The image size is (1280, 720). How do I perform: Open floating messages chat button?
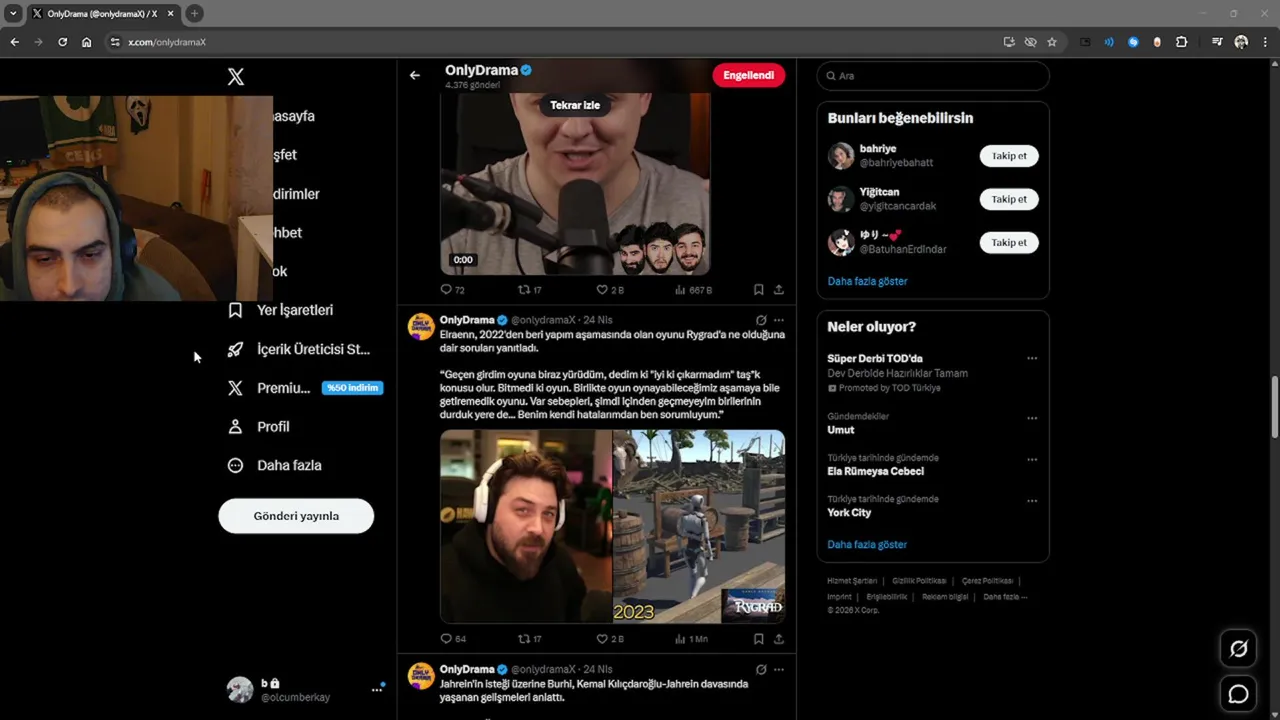[x=1238, y=694]
